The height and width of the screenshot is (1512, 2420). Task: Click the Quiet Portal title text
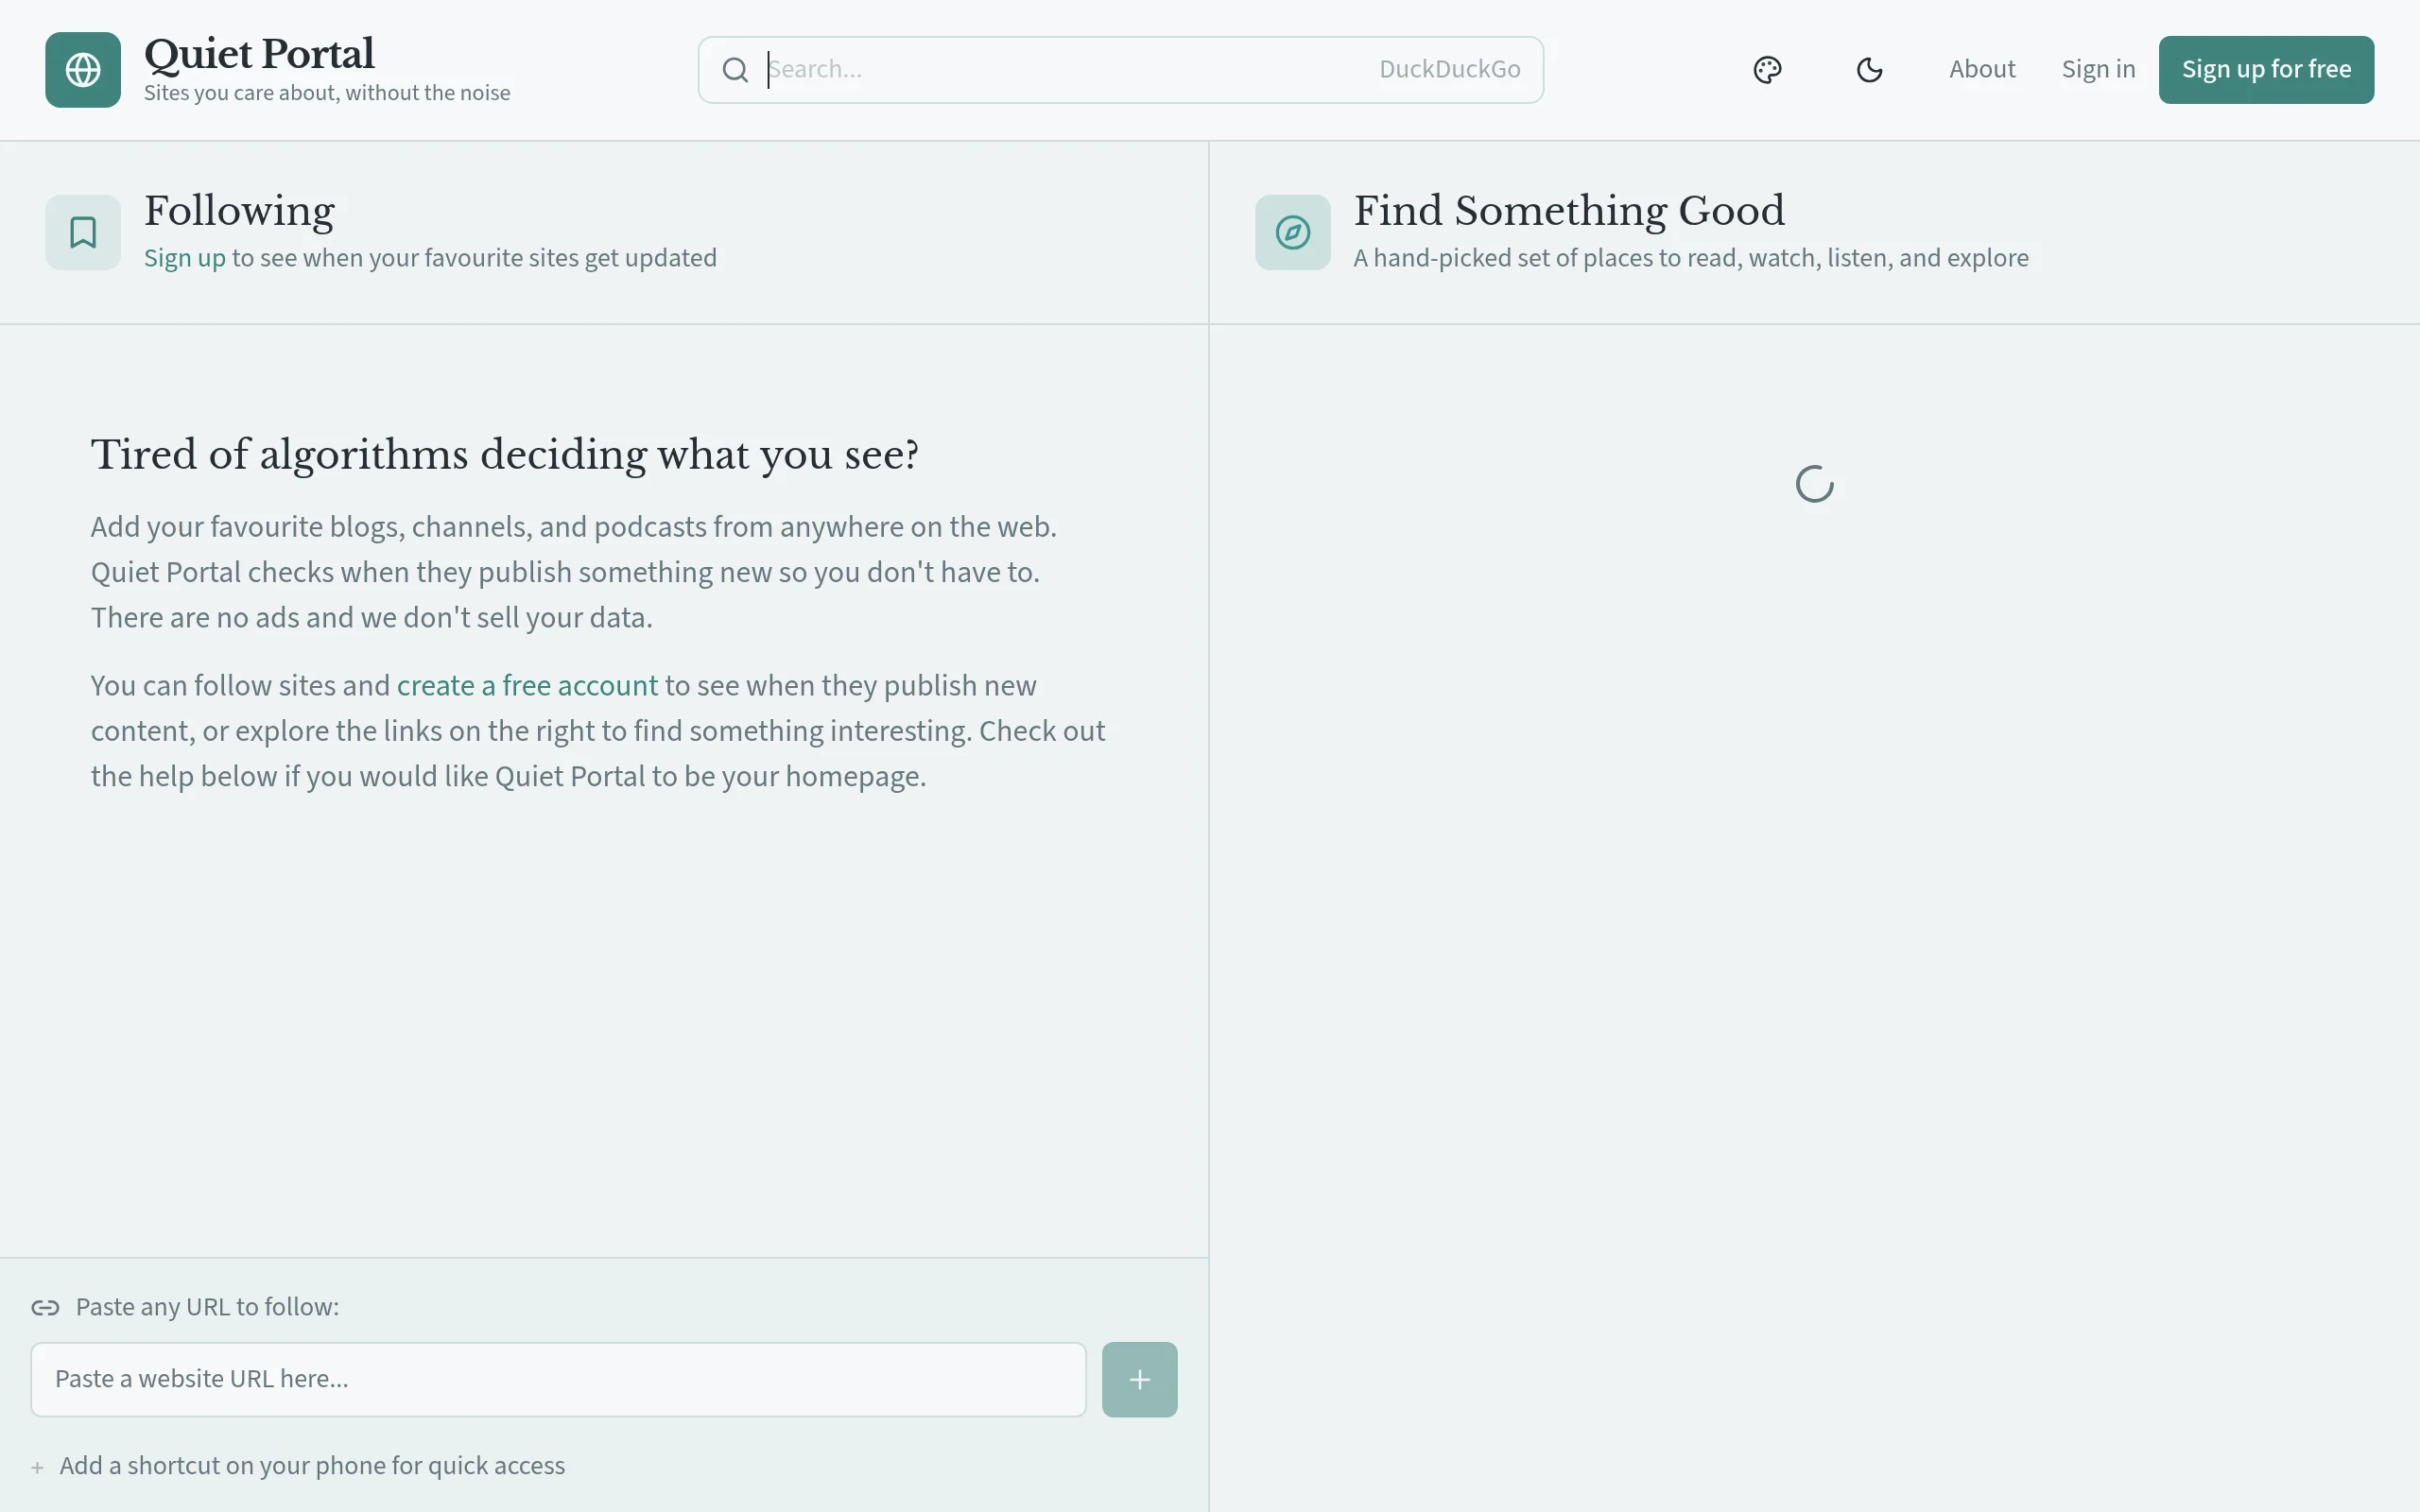click(x=259, y=54)
